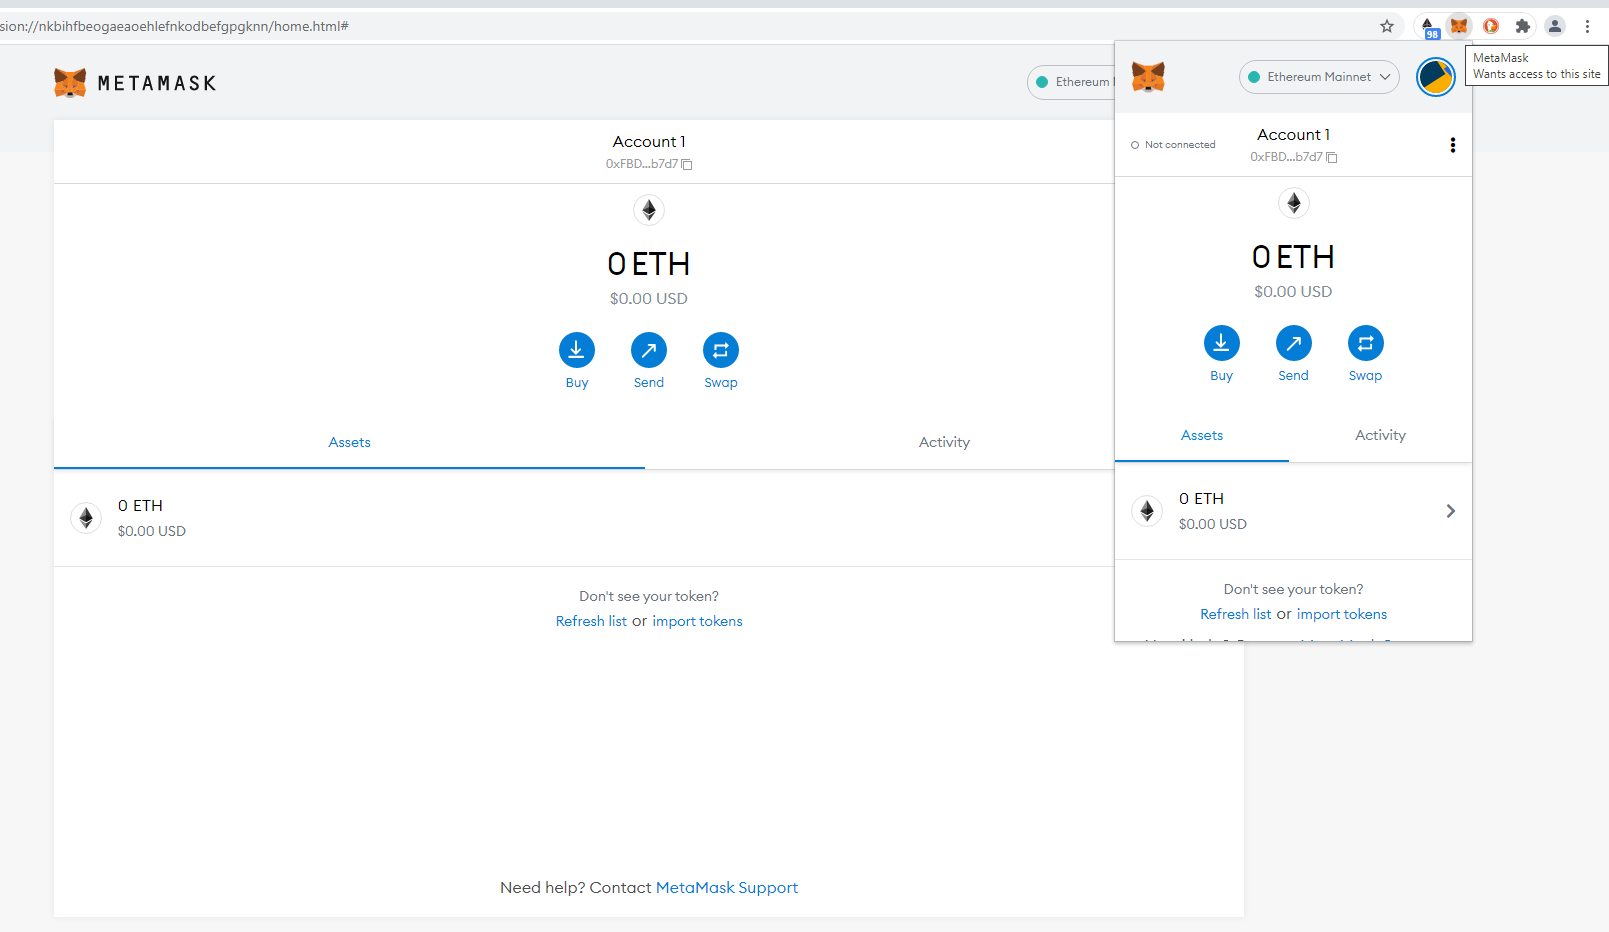Open the Chrome three-dot menu

(1587, 26)
